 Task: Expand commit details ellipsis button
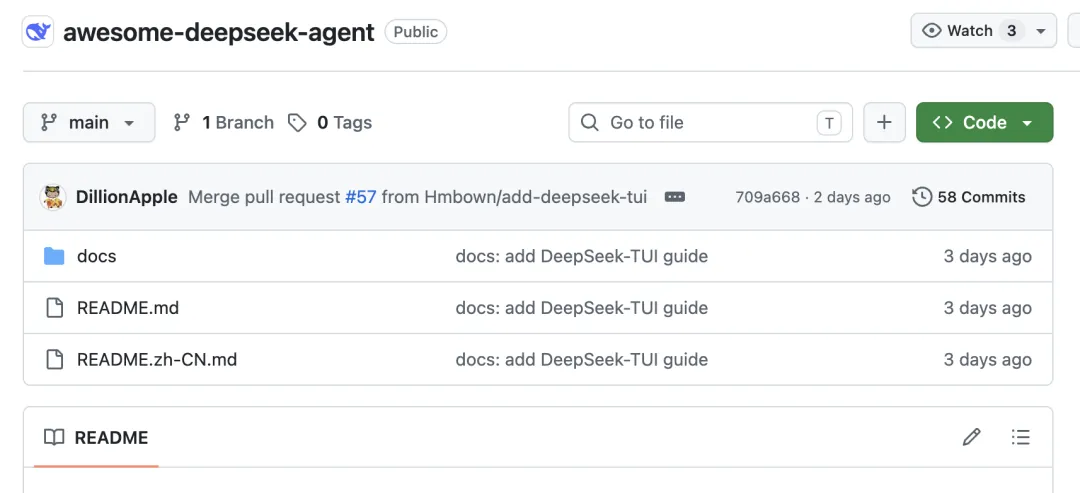(x=674, y=198)
